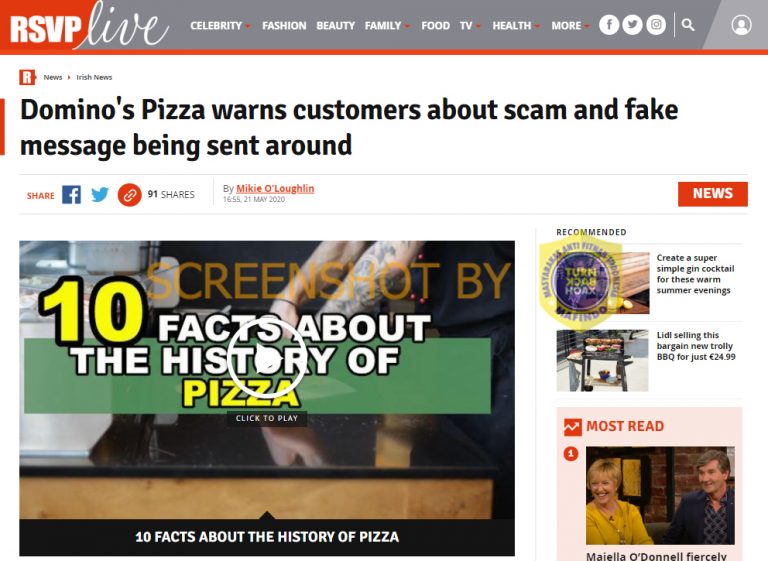Screen dimensions: 768x561
Task: Click the red R breadcrumb home icon
Action: tap(27, 77)
